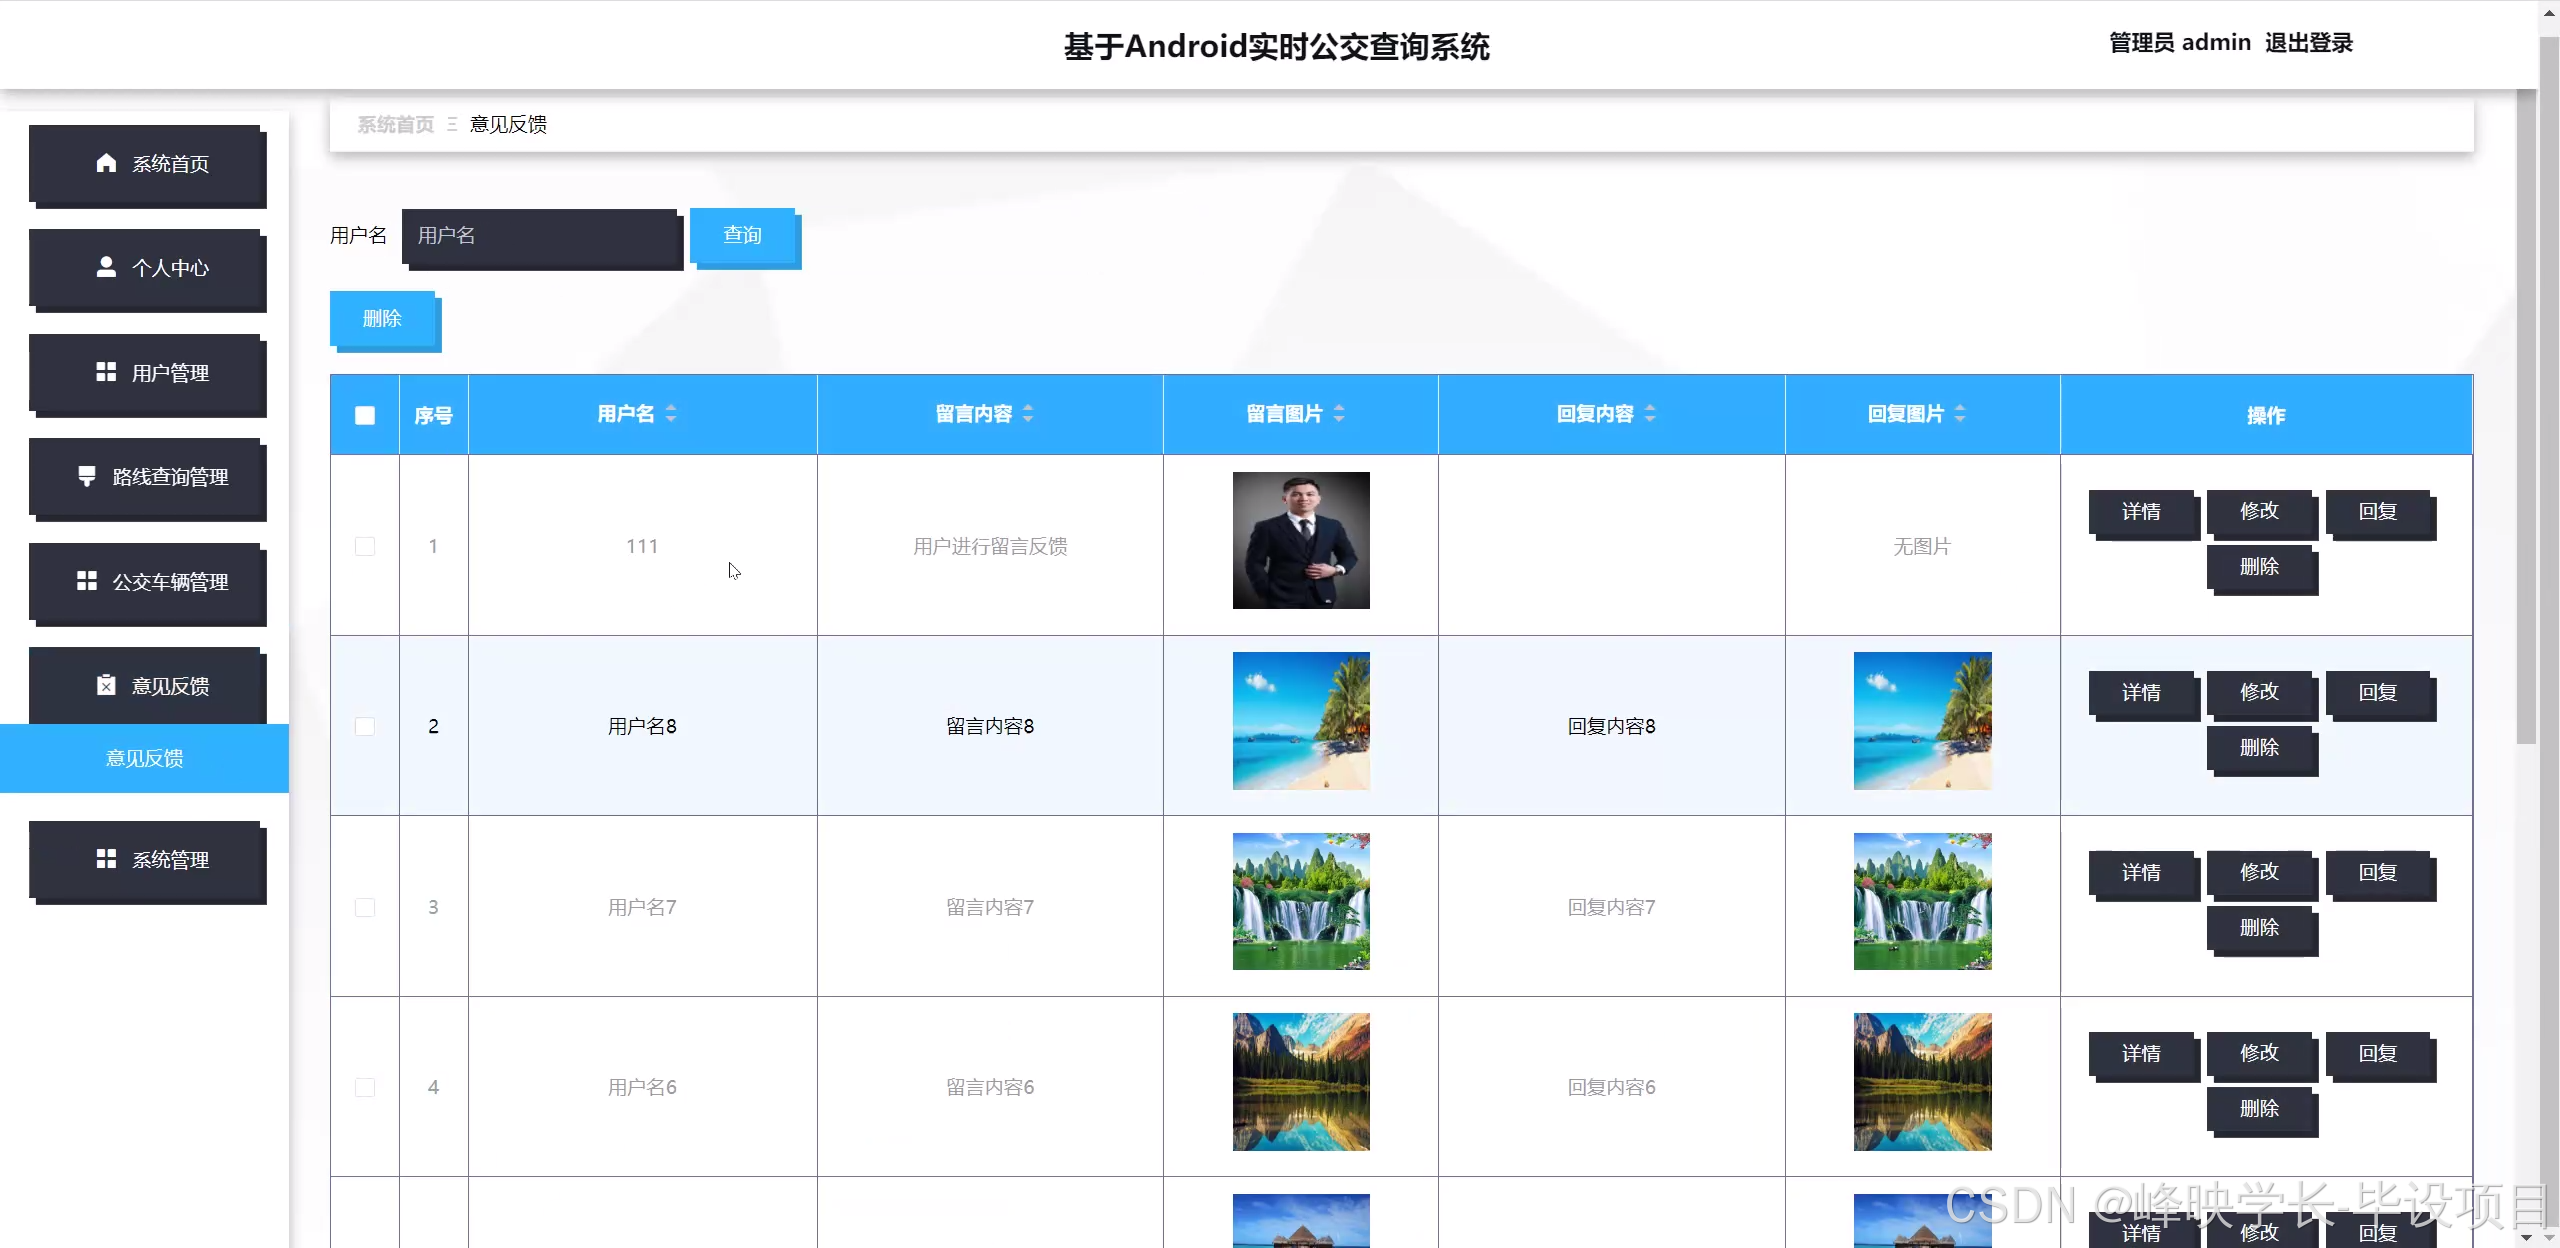Select the 系统首页 home icon in sidebar

point(107,163)
